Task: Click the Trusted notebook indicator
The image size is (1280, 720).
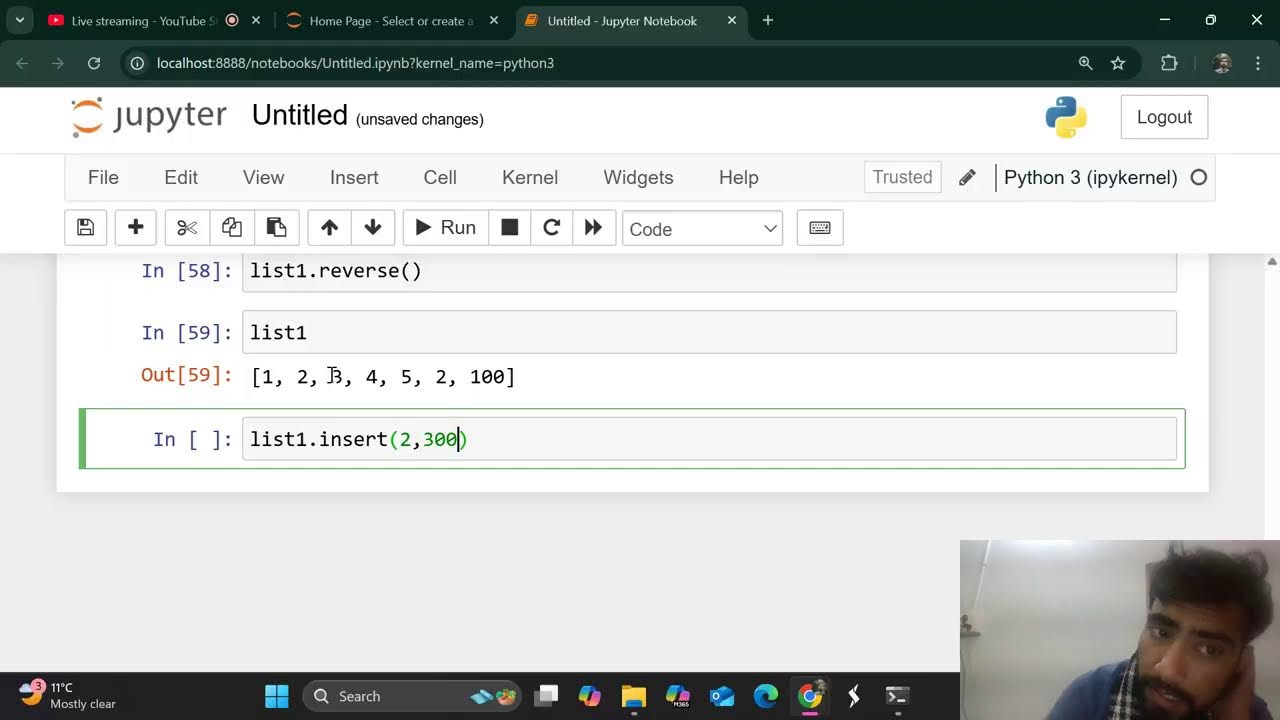Action: click(x=902, y=177)
